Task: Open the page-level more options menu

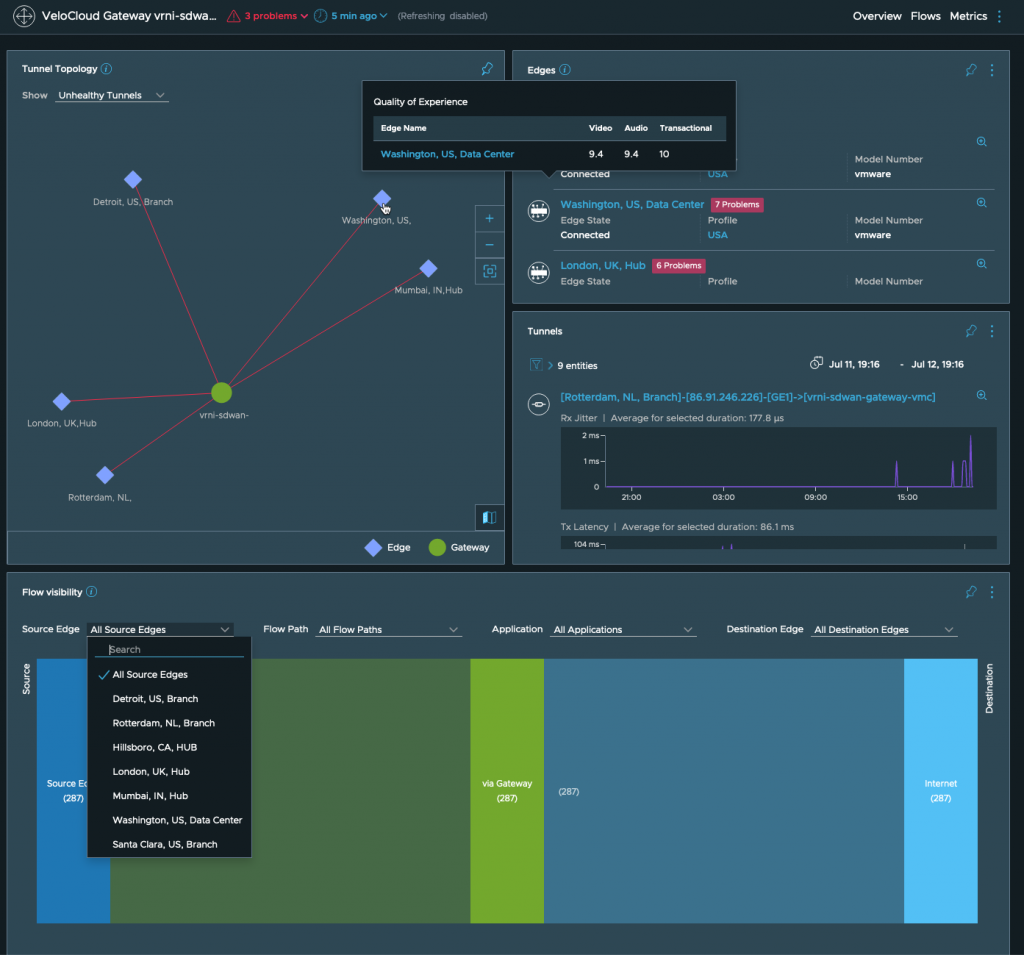Action: point(999,16)
